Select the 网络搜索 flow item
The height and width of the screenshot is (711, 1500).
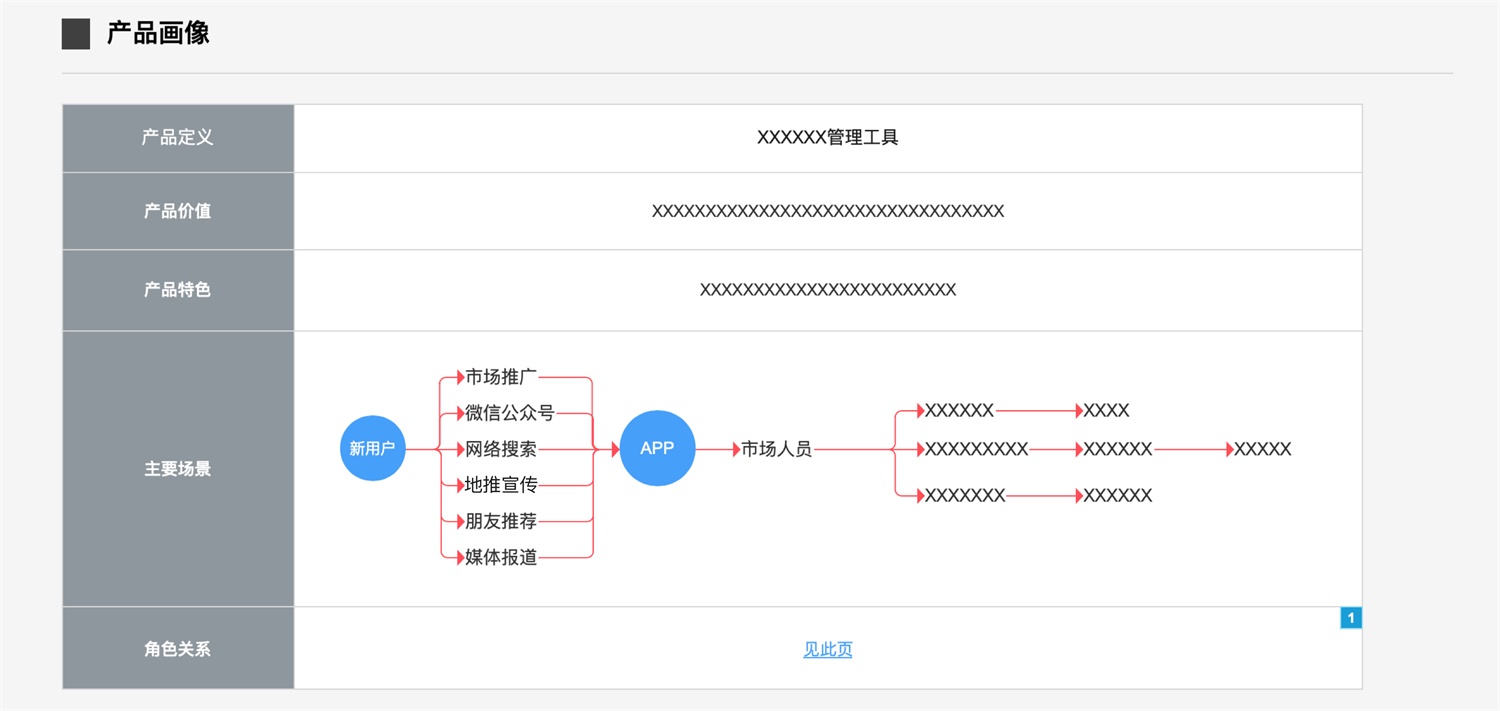click(x=501, y=449)
